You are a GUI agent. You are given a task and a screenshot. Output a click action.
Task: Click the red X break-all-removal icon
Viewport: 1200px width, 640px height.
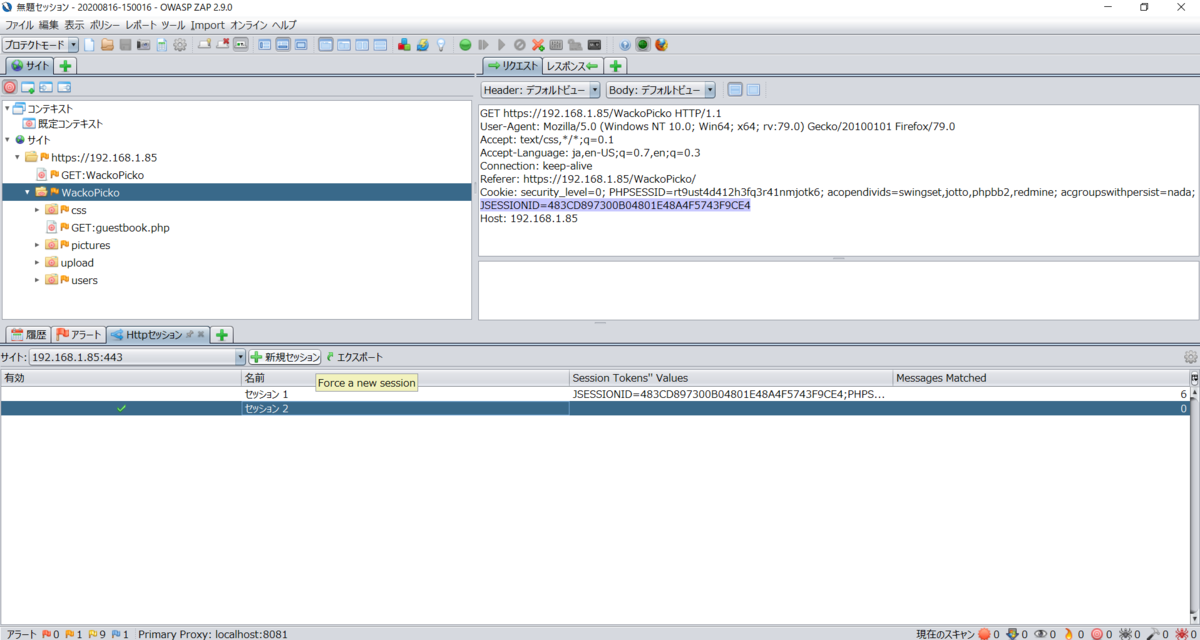538,45
